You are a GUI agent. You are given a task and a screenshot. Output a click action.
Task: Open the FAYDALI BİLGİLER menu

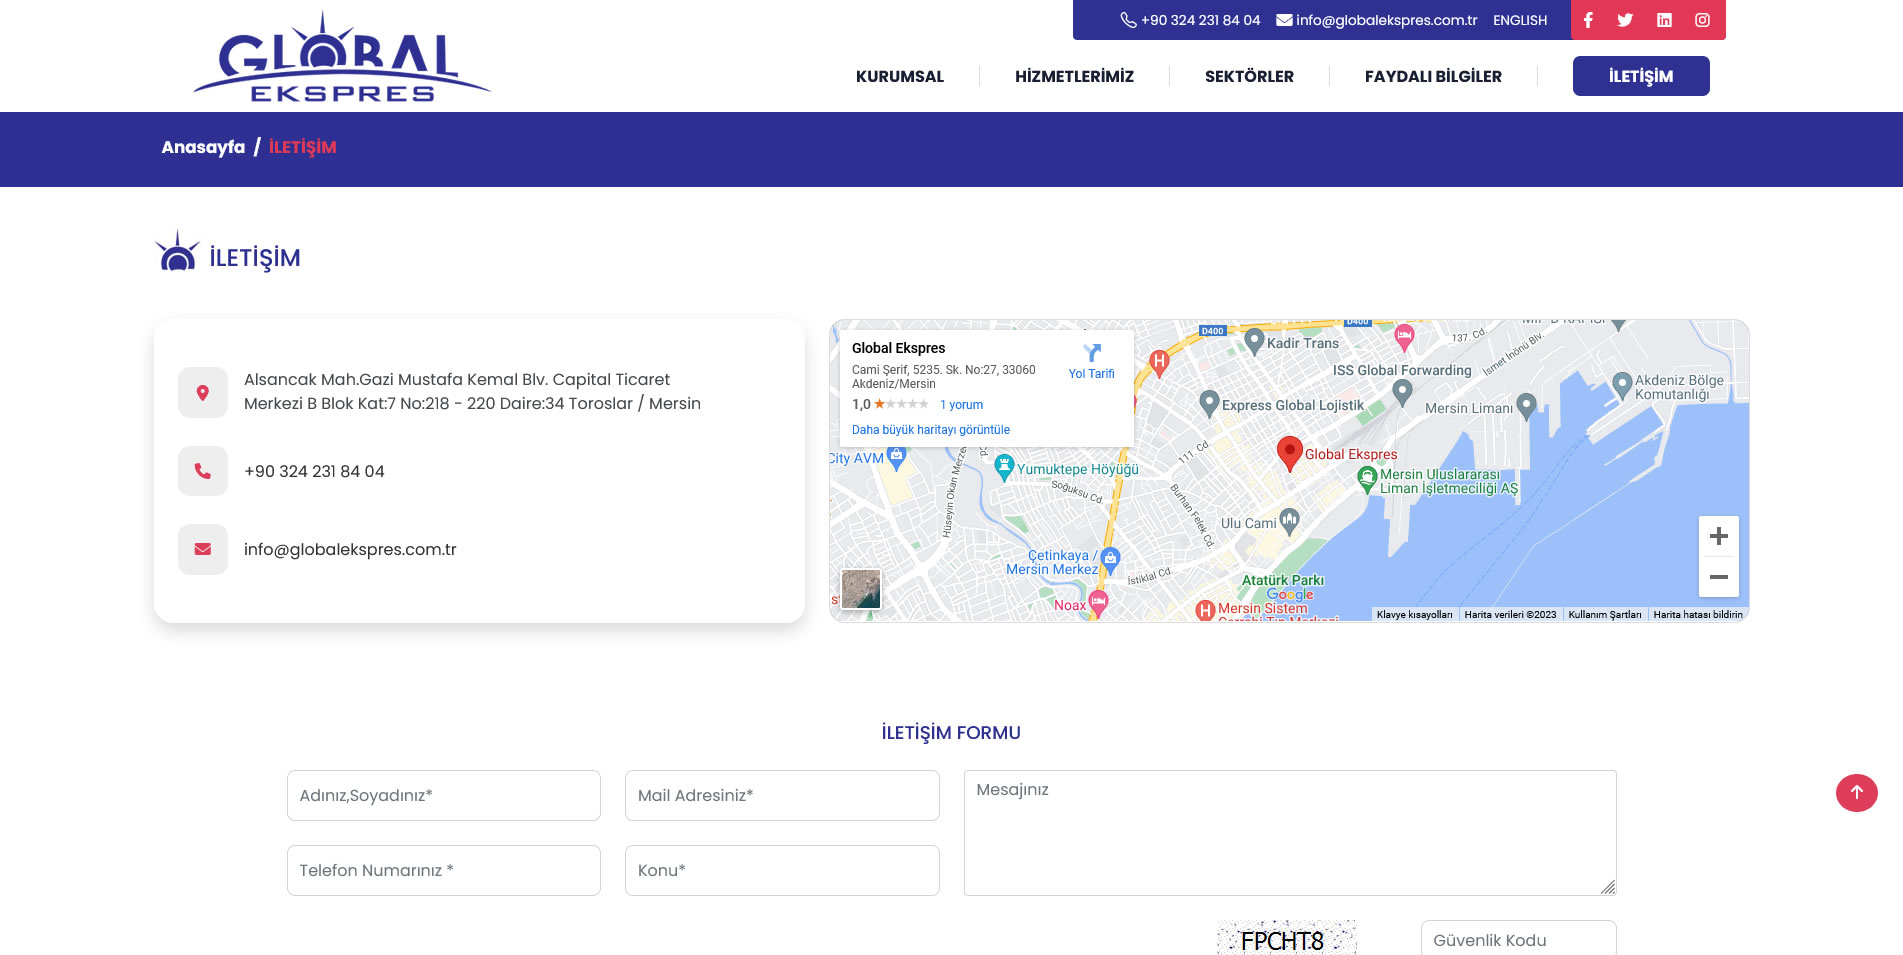tap(1433, 76)
